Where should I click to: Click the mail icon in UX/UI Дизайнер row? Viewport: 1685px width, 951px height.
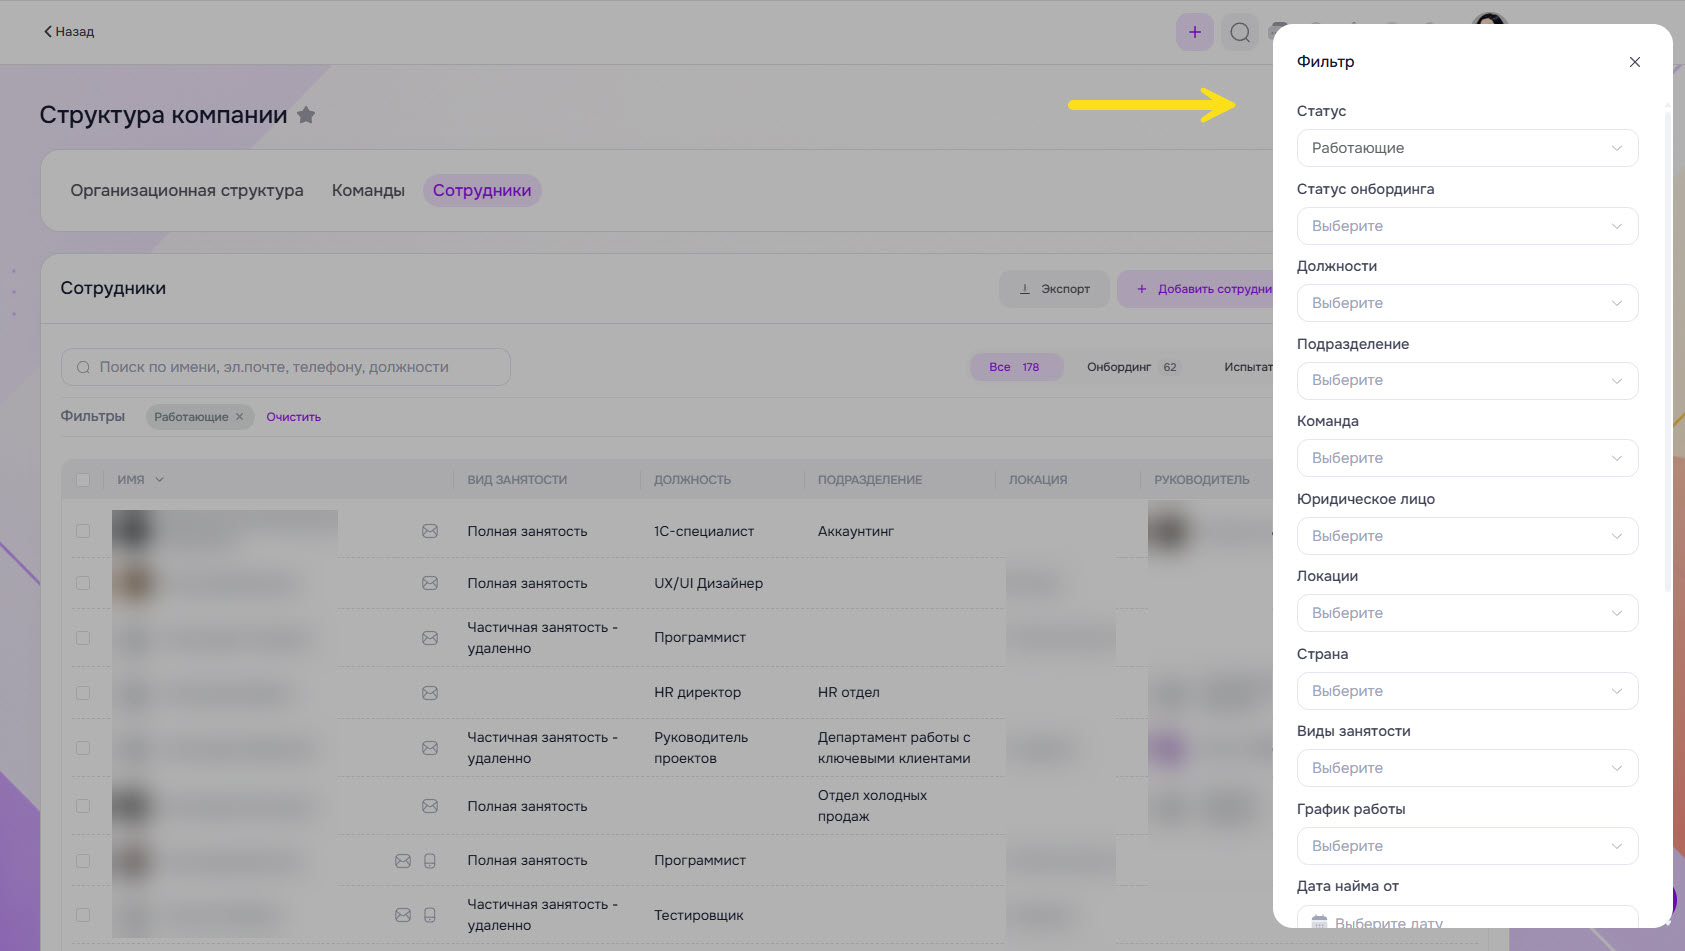[x=430, y=583]
